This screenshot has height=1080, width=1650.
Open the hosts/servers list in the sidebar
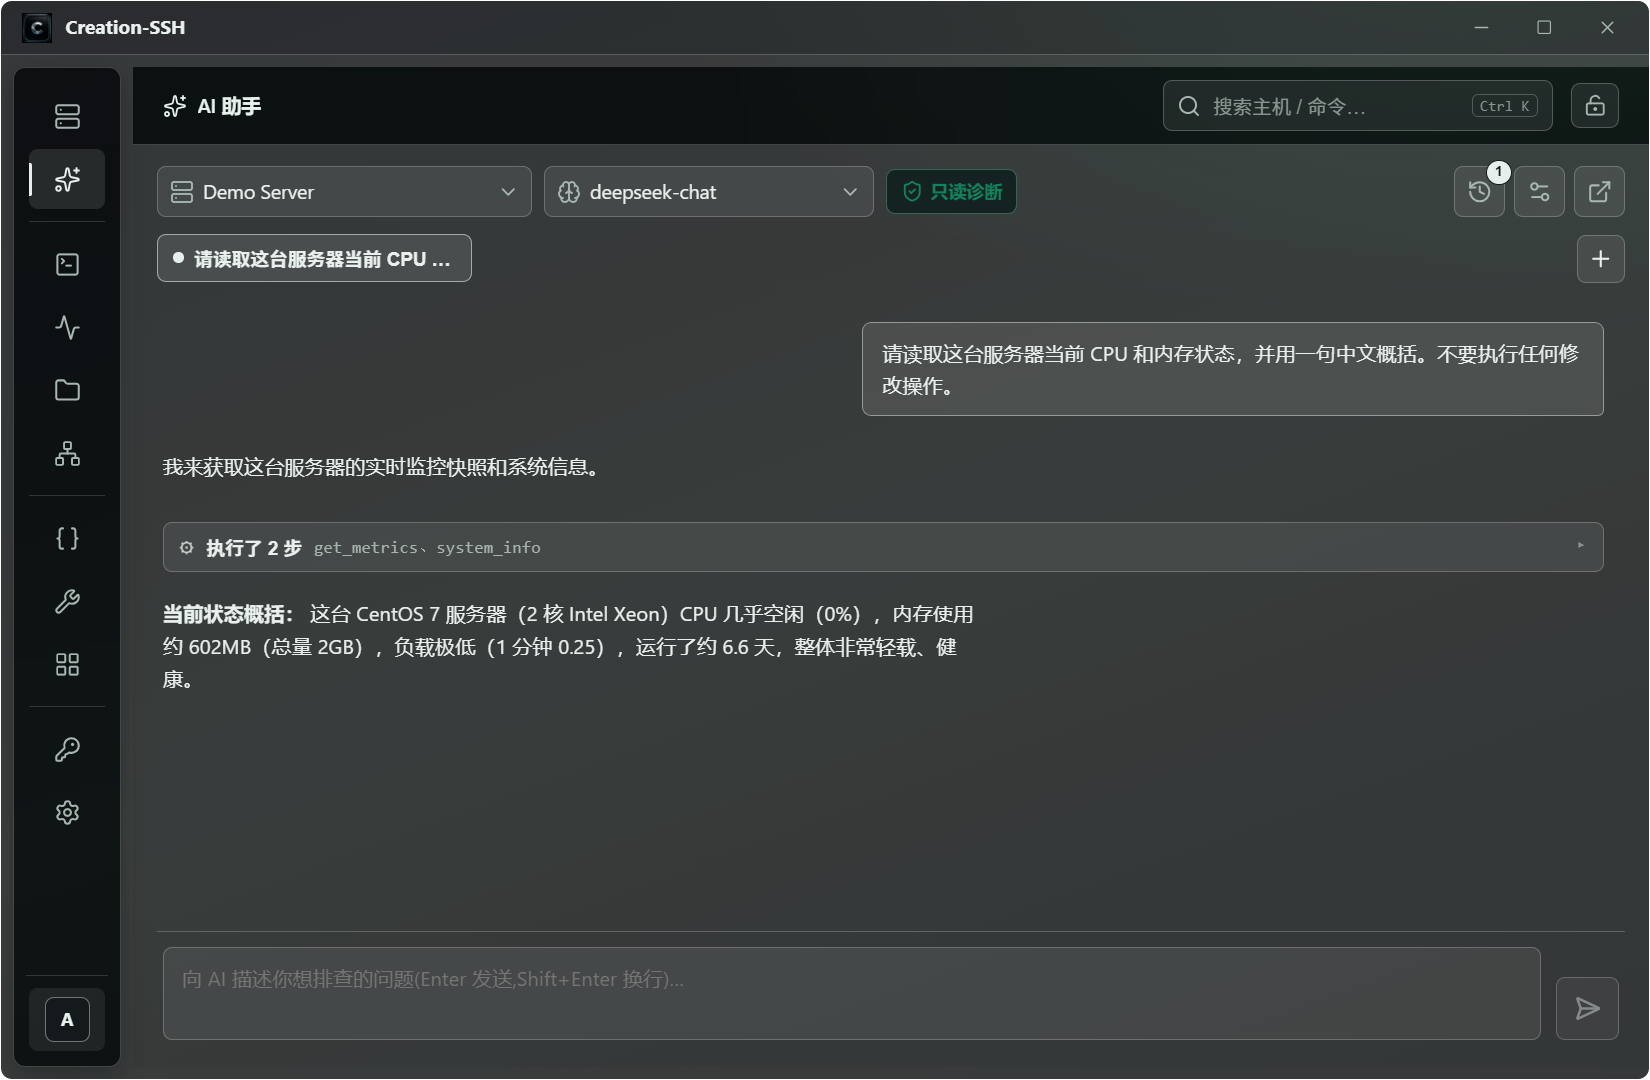coord(67,116)
